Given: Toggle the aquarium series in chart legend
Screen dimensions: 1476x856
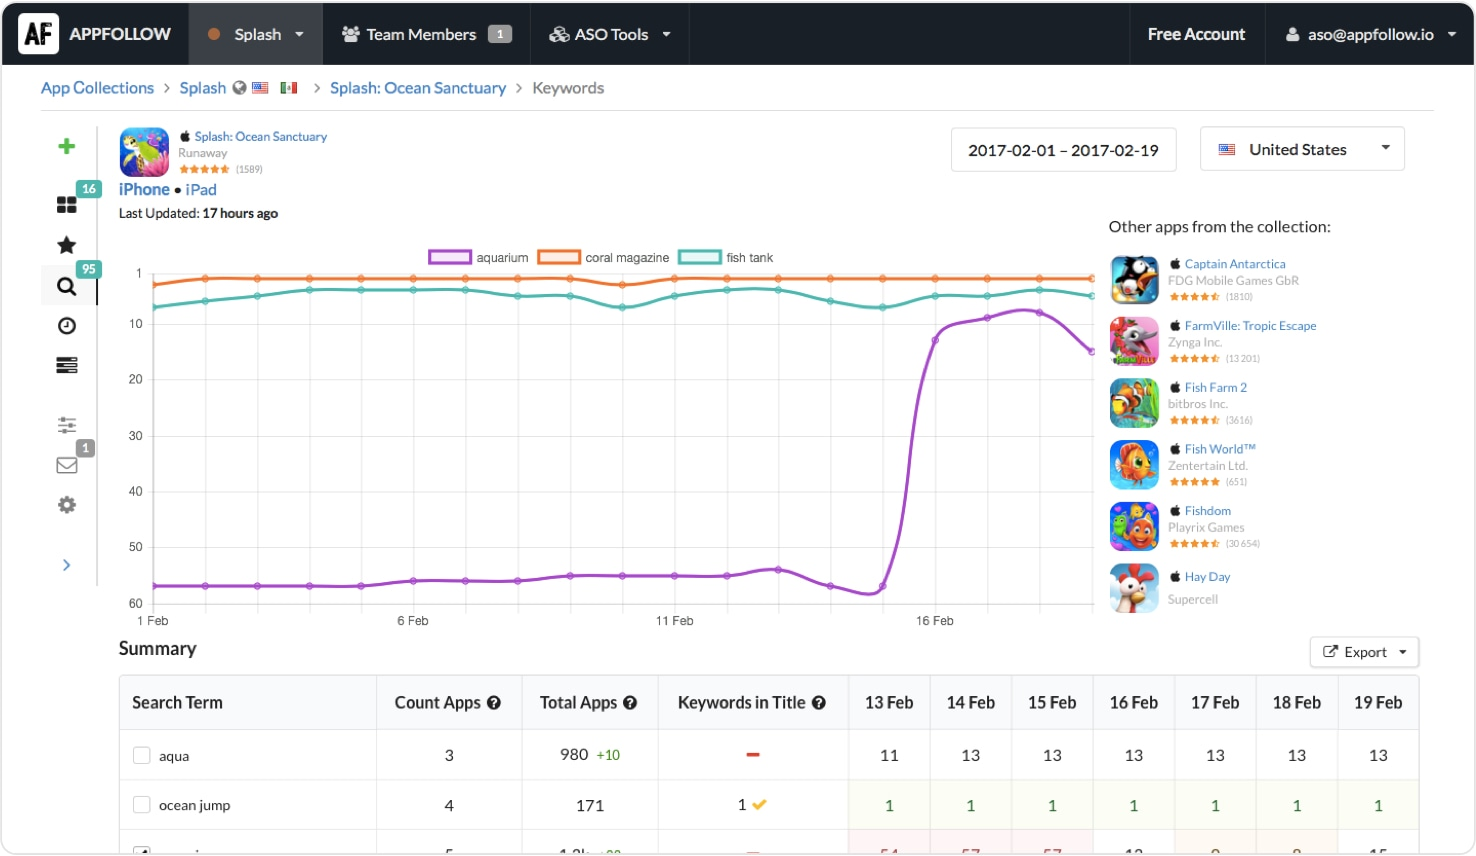Looking at the screenshot, I should pos(479,258).
